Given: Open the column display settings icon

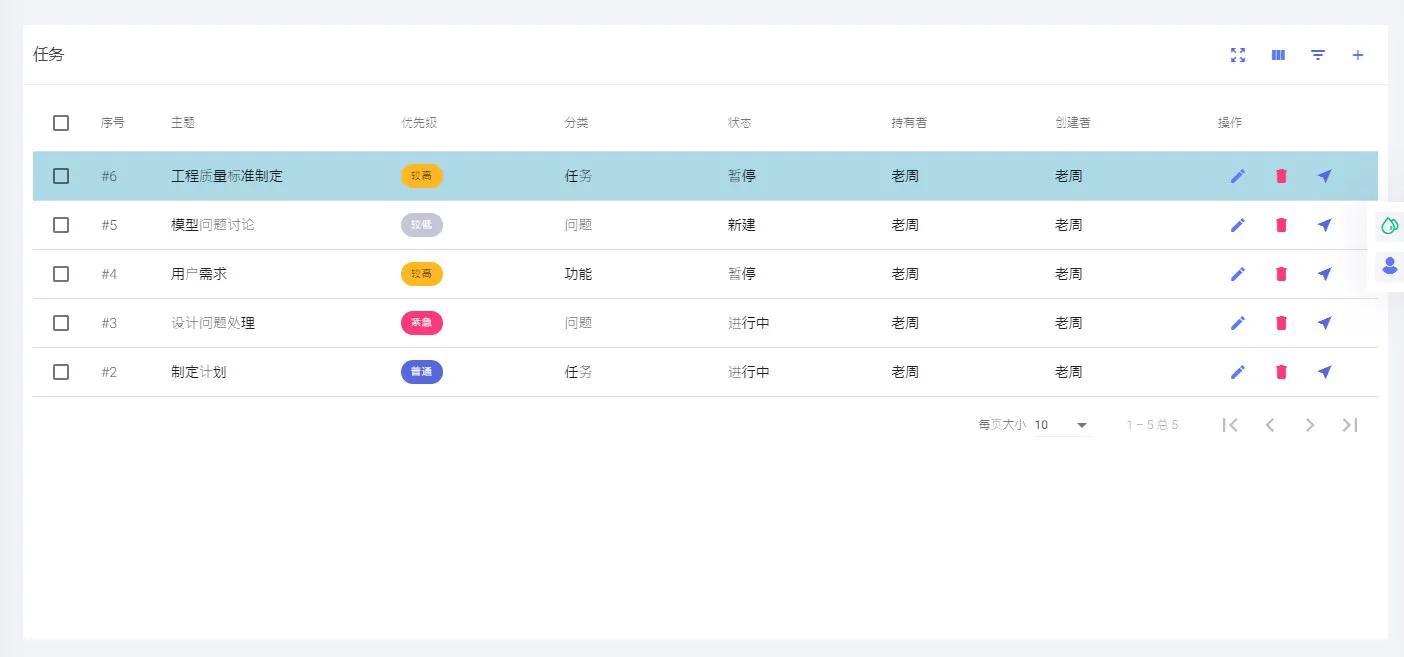Looking at the screenshot, I should point(1278,55).
